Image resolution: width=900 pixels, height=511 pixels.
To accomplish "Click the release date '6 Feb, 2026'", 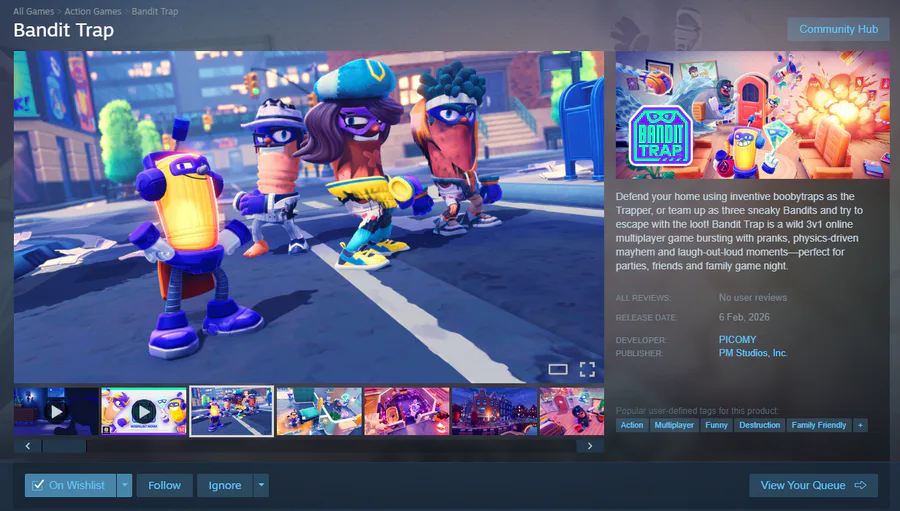I will point(744,317).
